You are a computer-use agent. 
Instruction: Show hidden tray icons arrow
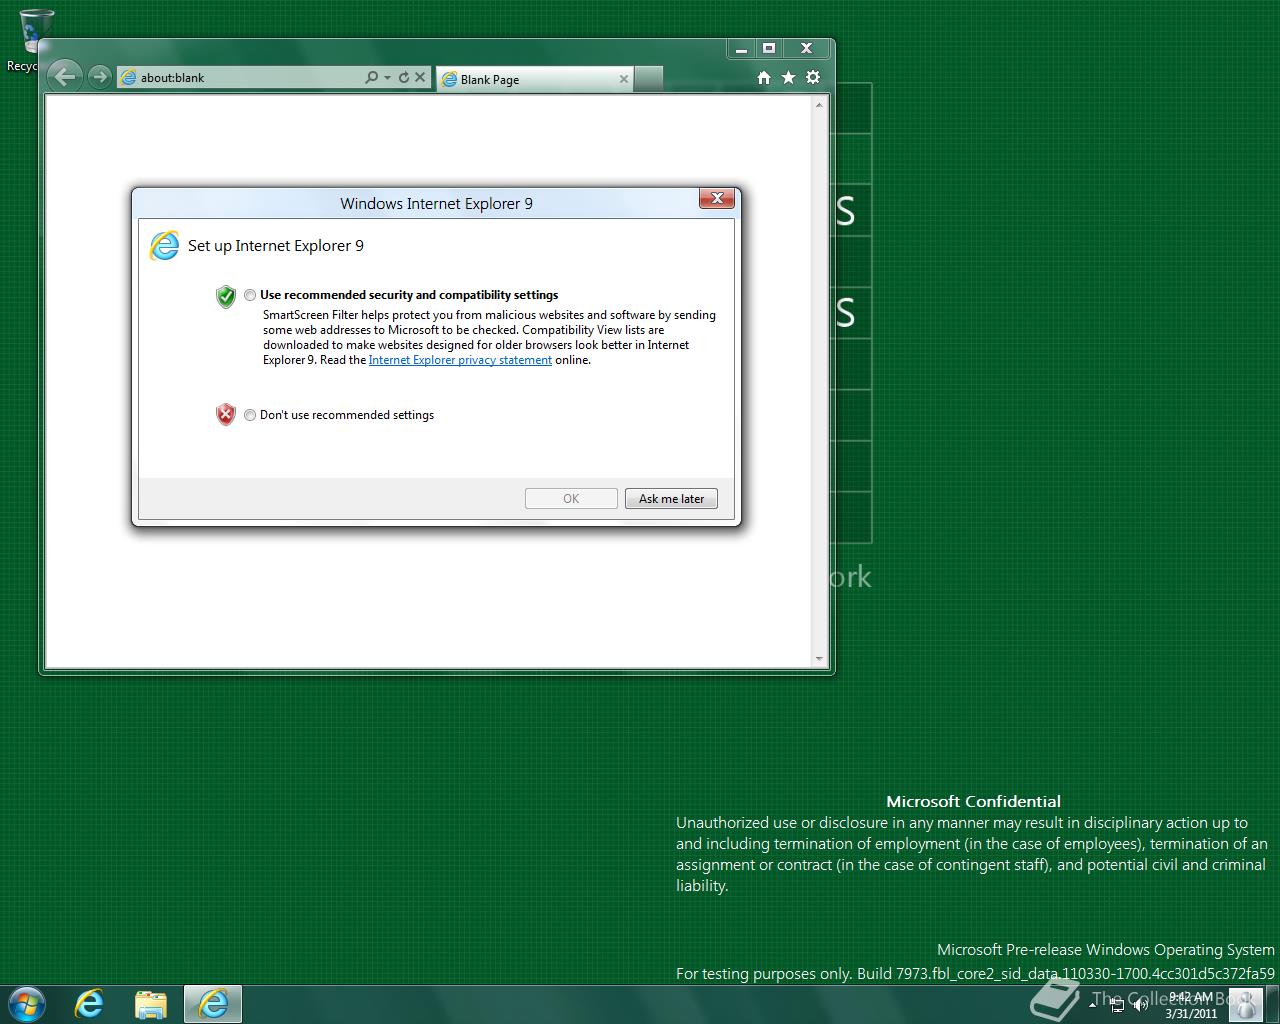pyautogui.click(x=1094, y=1004)
